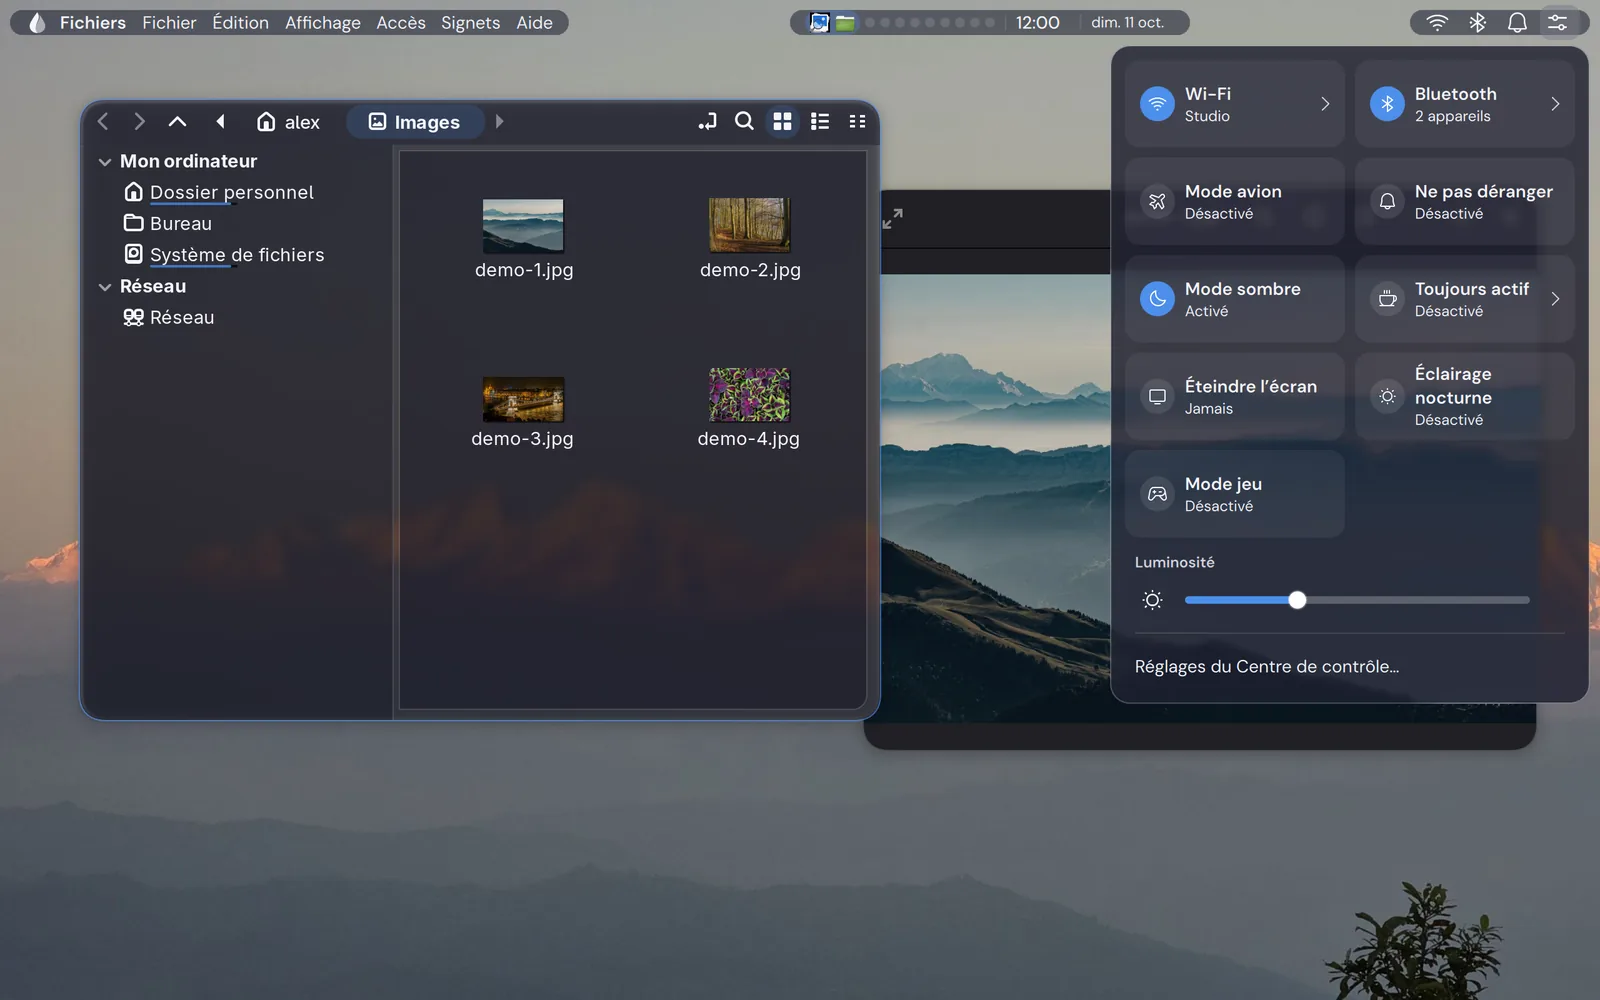Open the Affichage menu
1600x1000 pixels.
(322, 22)
